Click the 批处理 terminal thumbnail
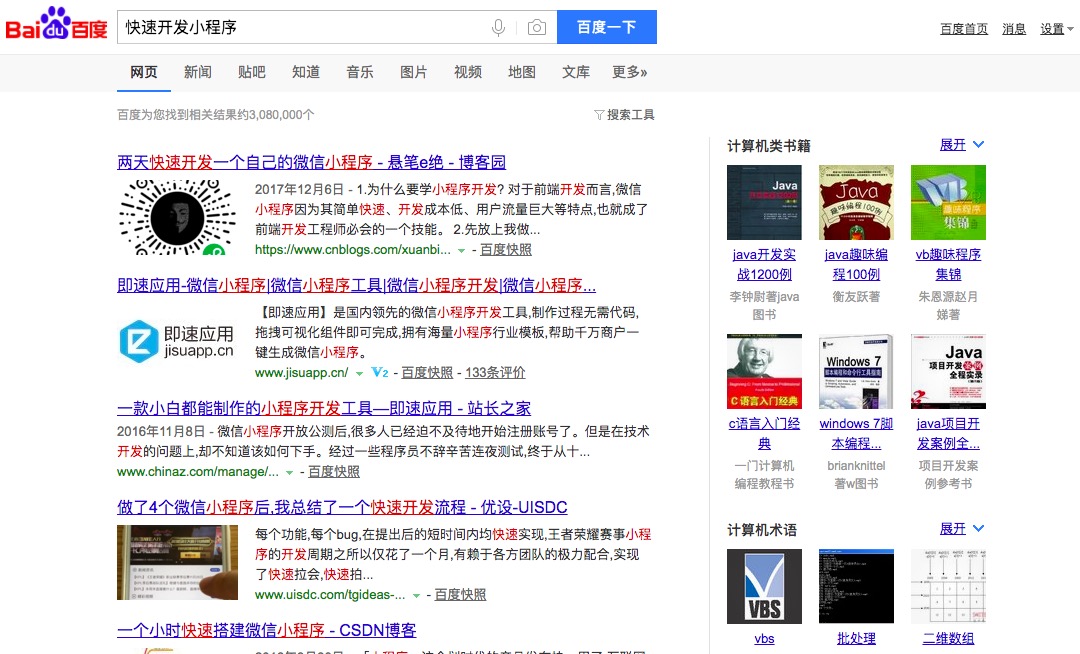1080x654 pixels. [x=856, y=587]
